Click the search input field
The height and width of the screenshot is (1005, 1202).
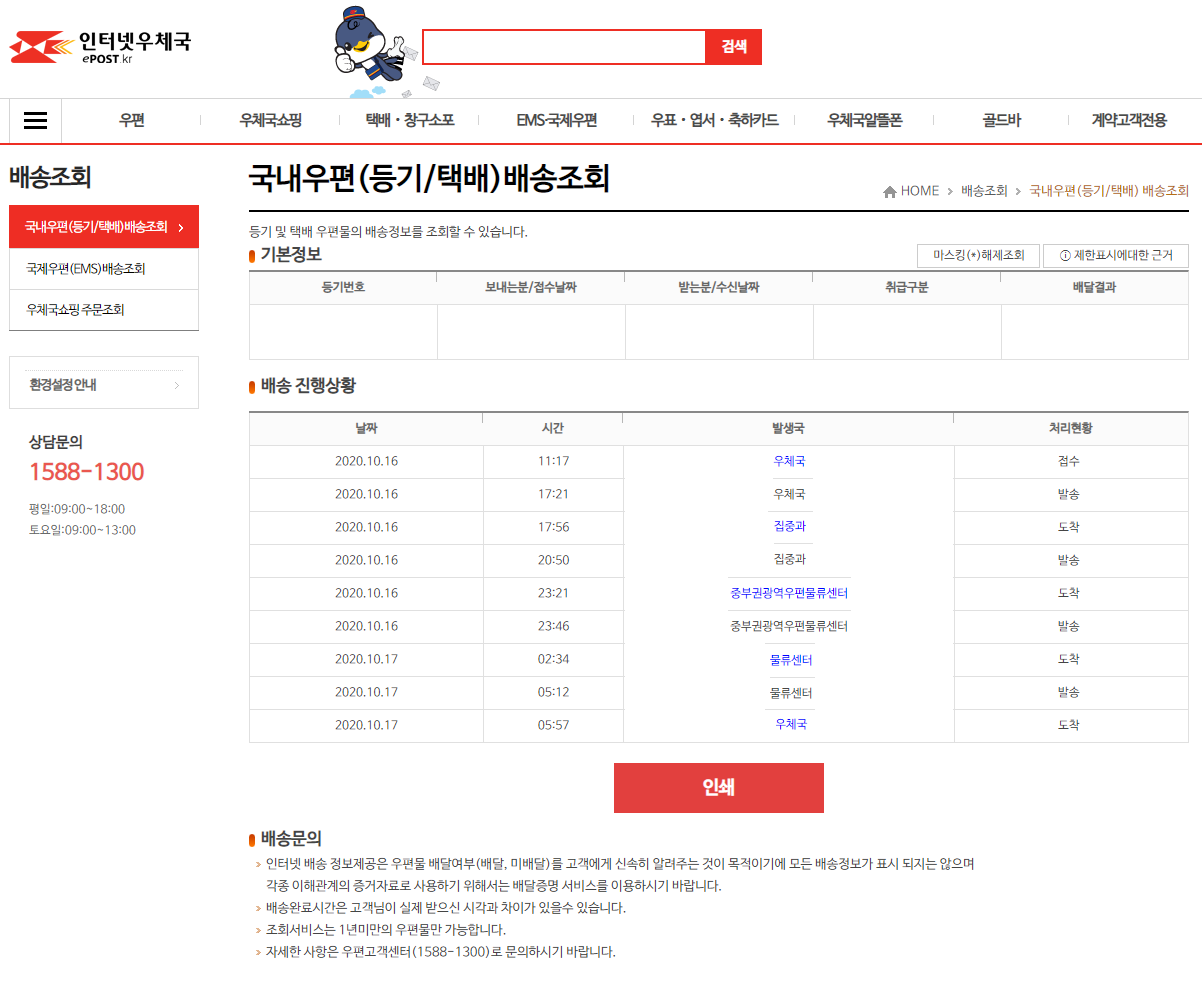pyautogui.click(x=564, y=47)
